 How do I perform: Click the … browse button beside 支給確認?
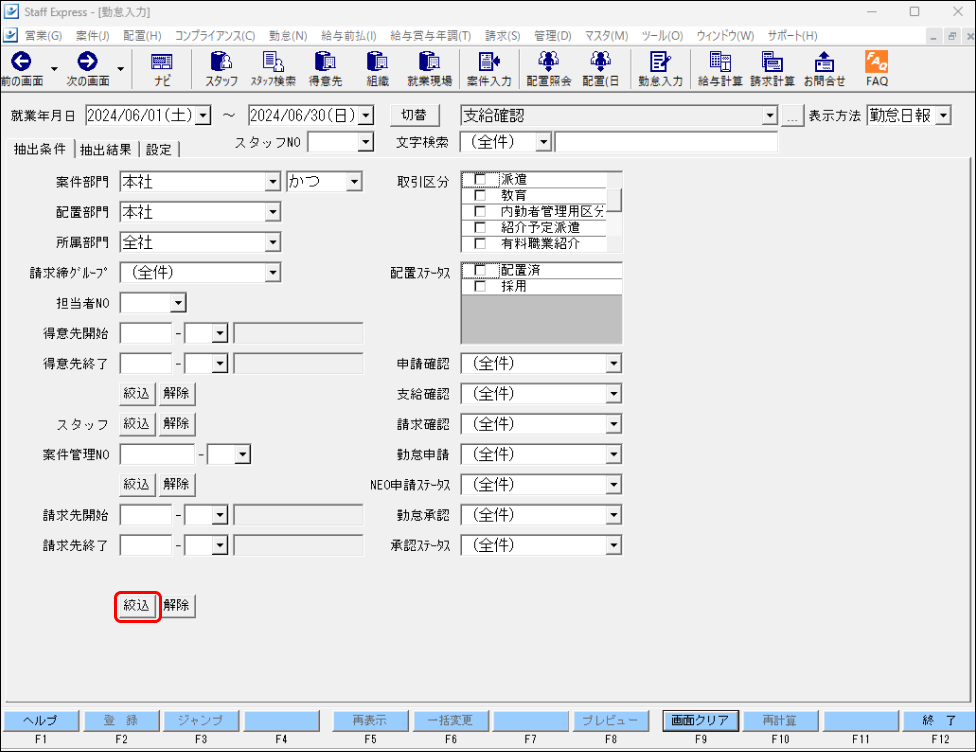pyautogui.click(x=792, y=116)
